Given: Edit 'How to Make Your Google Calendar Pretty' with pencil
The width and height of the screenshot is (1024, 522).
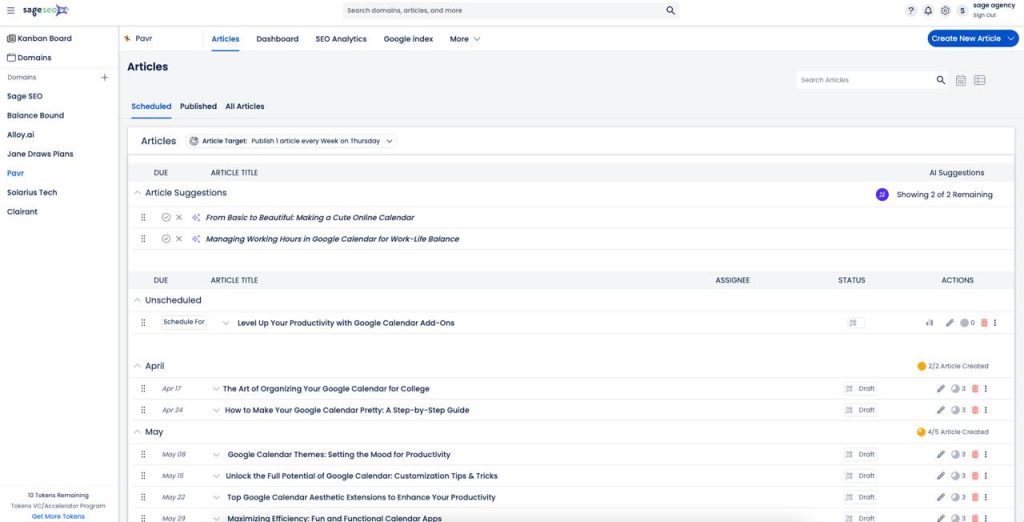Looking at the screenshot, I should tap(940, 410).
